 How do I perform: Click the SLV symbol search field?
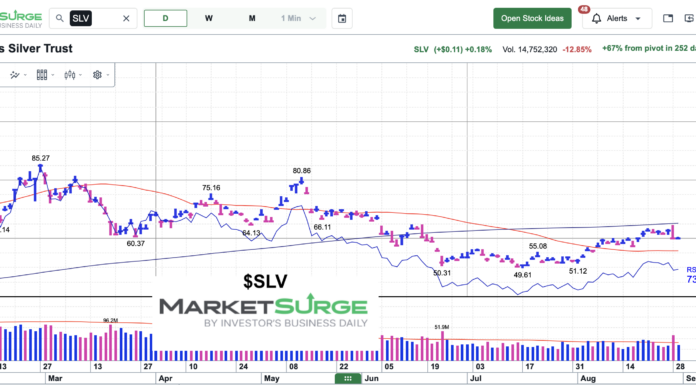(93, 19)
